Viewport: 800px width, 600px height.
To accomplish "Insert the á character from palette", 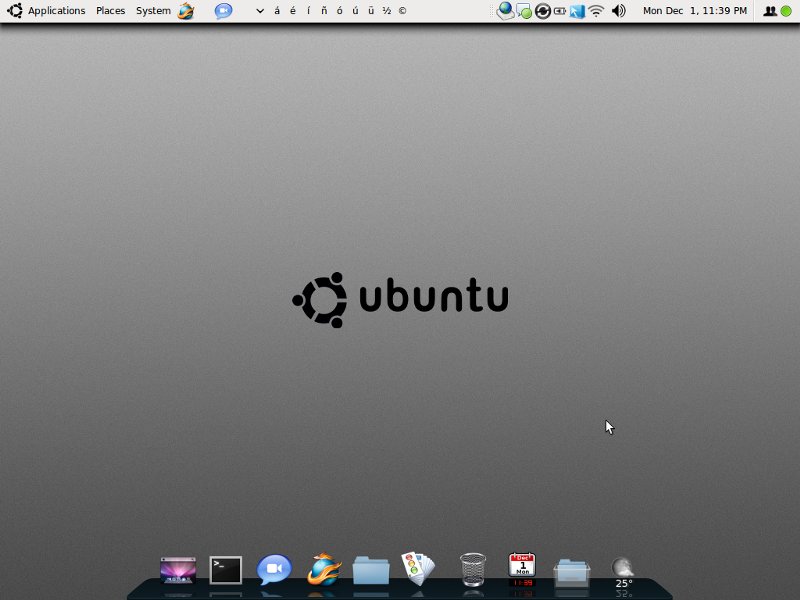I will click(277, 11).
